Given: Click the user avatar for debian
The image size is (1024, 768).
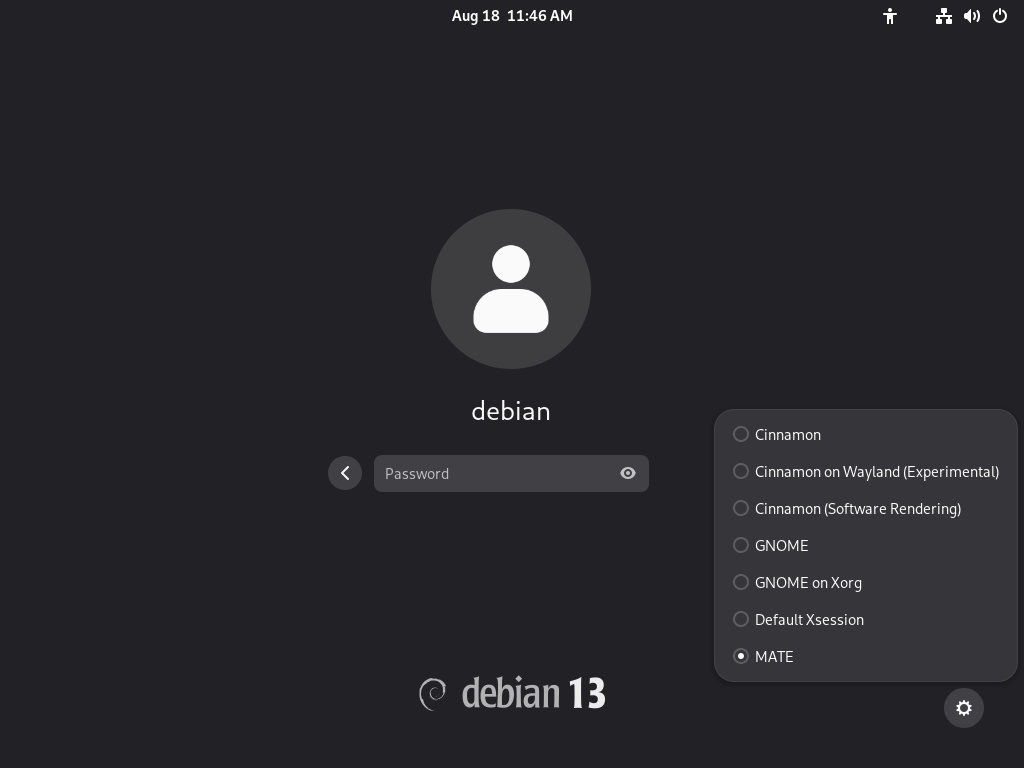Looking at the screenshot, I should tap(511, 288).
